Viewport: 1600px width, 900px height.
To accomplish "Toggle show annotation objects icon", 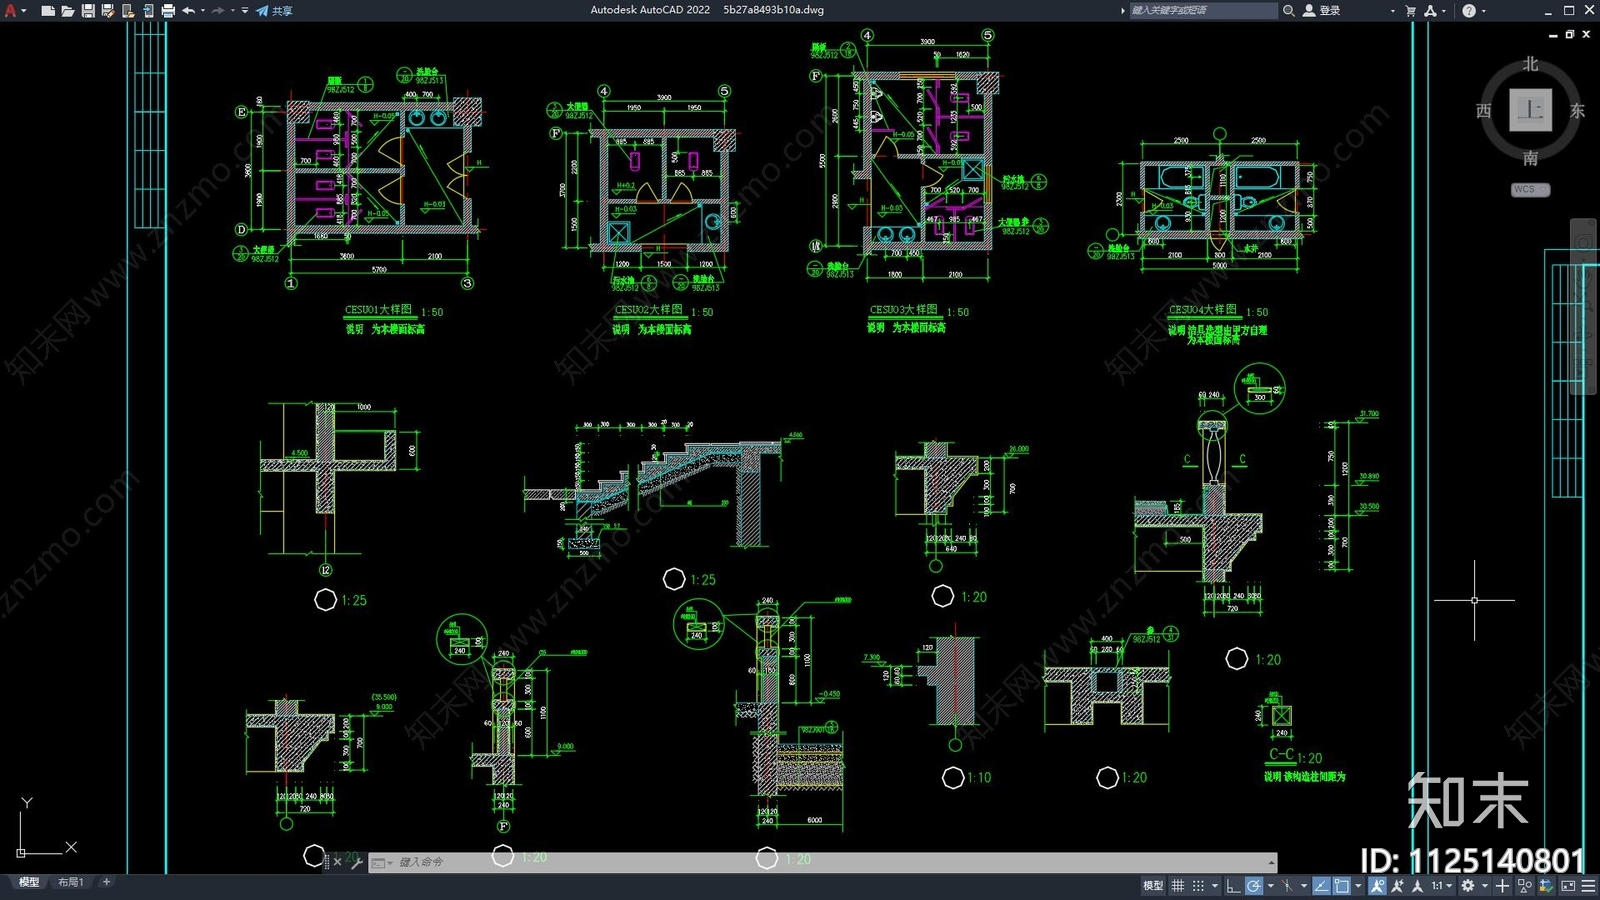I will pos(1378,886).
